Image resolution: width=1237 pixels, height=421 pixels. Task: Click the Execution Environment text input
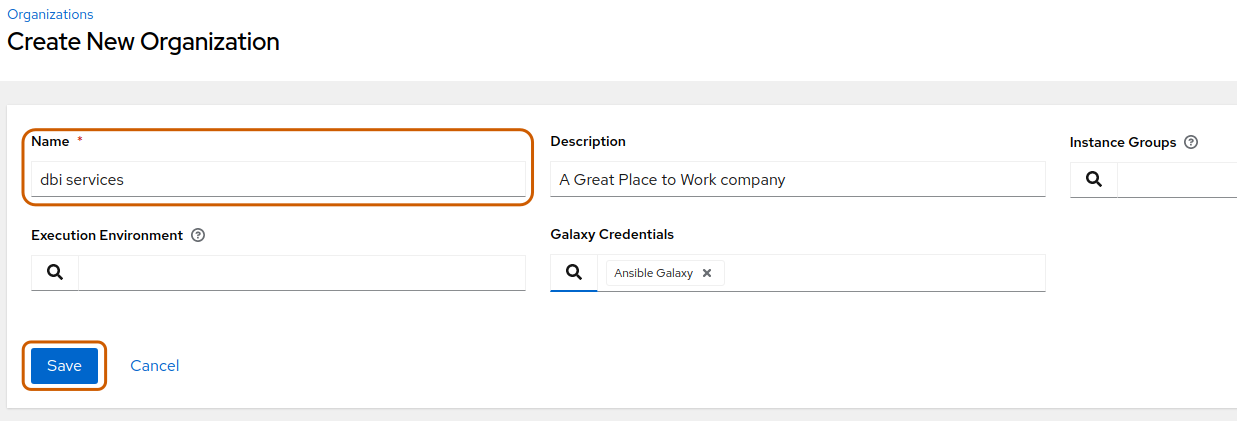[x=302, y=273]
